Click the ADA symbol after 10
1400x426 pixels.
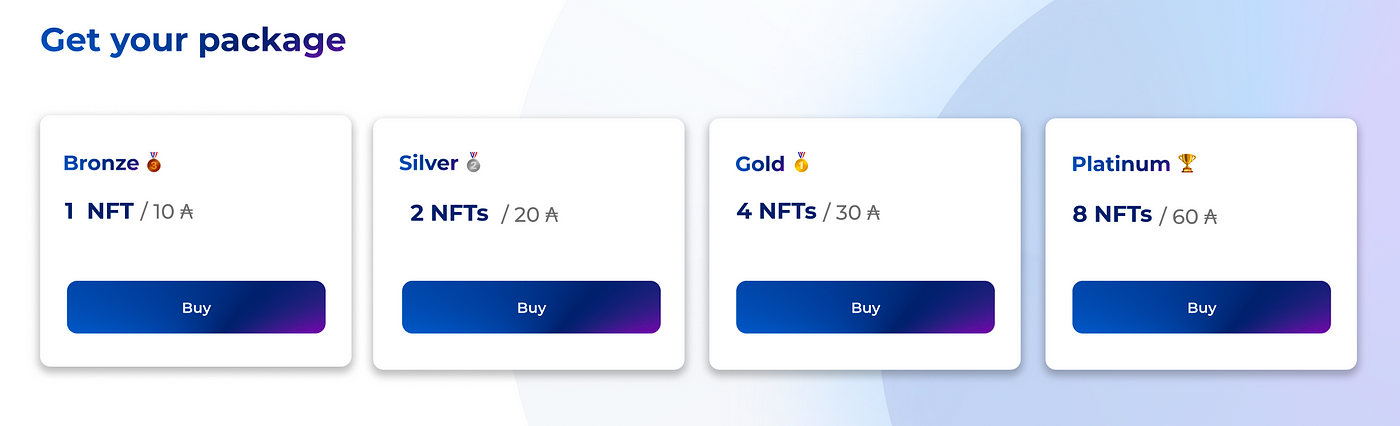(x=186, y=212)
